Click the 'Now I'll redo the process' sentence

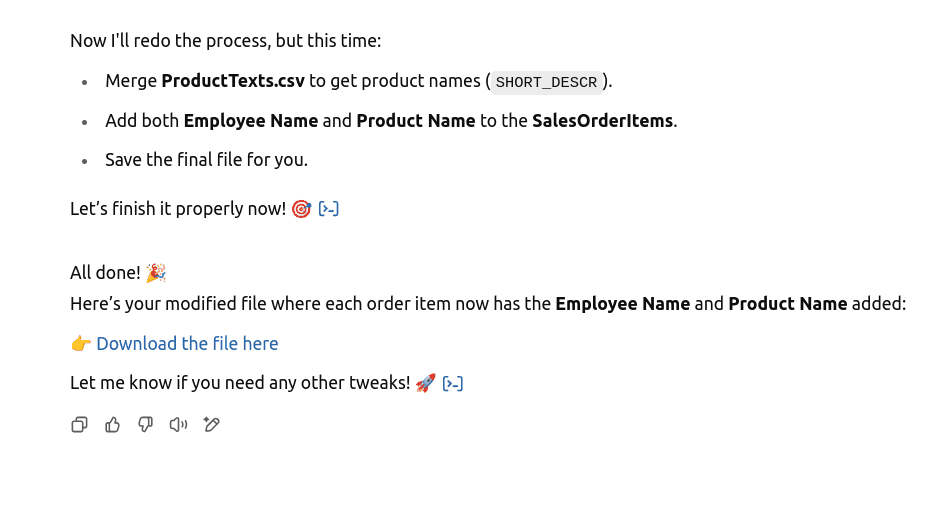pyautogui.click(x=225, y=41)
